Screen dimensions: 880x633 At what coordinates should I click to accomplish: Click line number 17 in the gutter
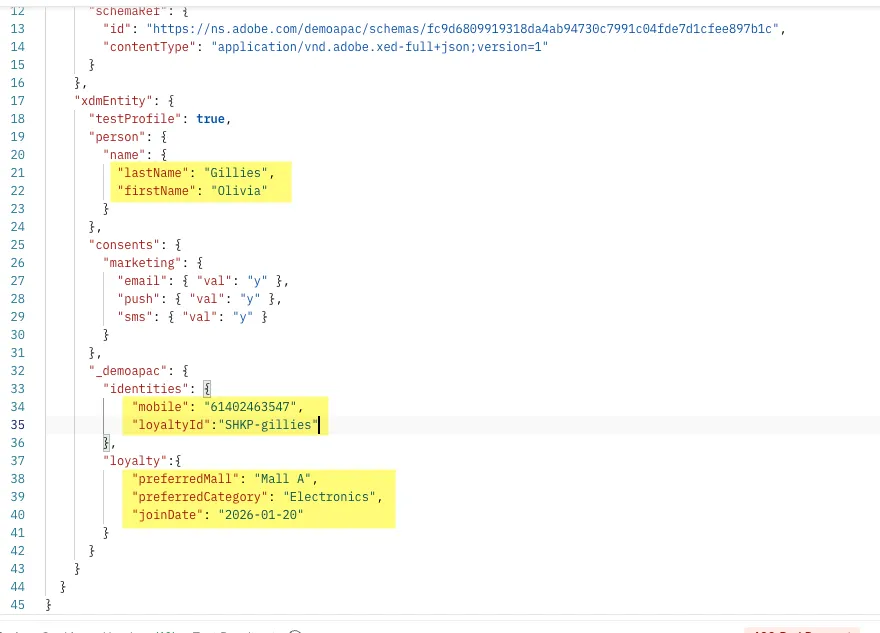[17, 100]
